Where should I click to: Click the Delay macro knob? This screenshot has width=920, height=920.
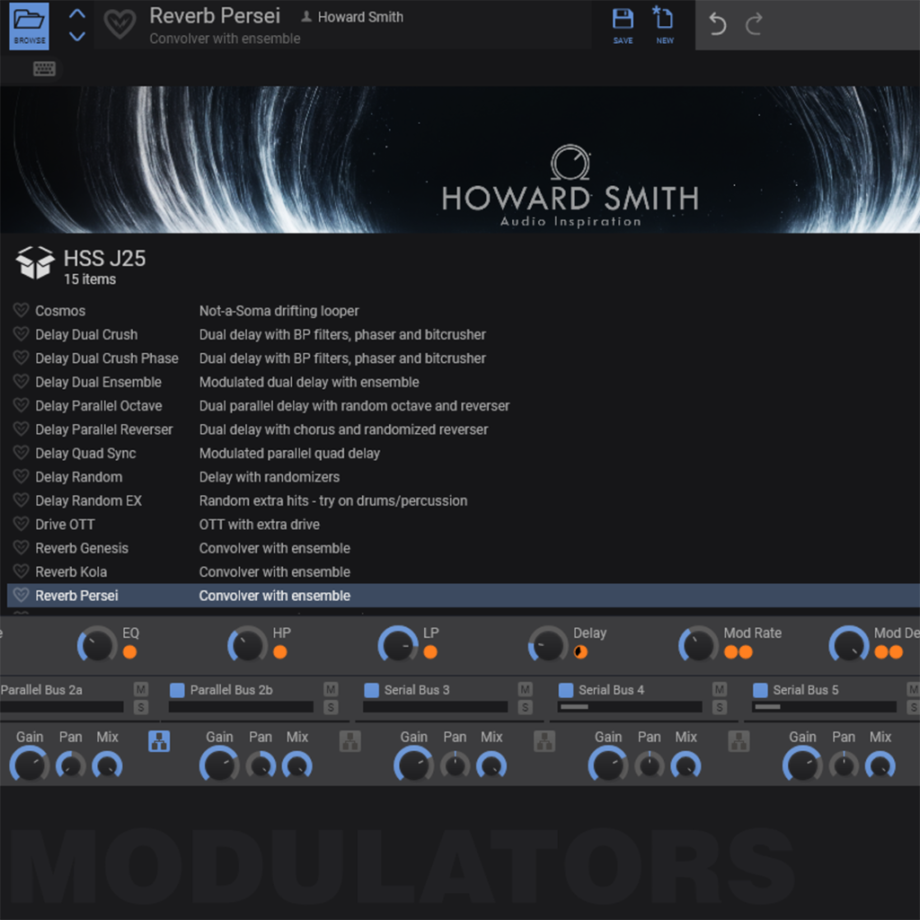548,644
